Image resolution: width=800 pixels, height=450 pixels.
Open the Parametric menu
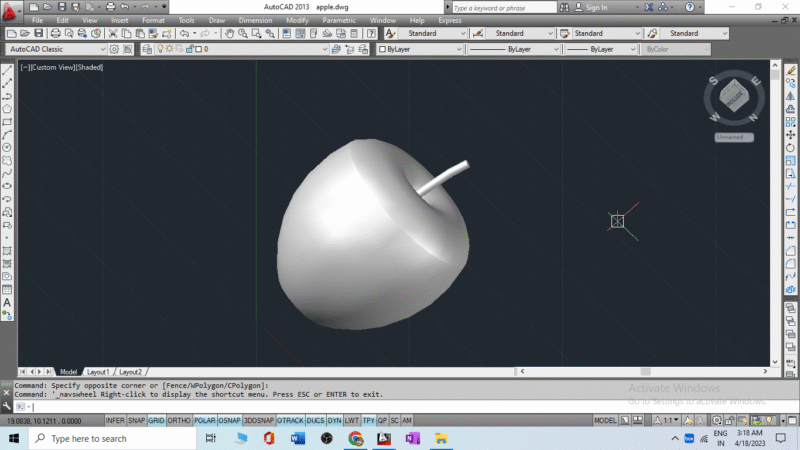[x=339, y=20]
